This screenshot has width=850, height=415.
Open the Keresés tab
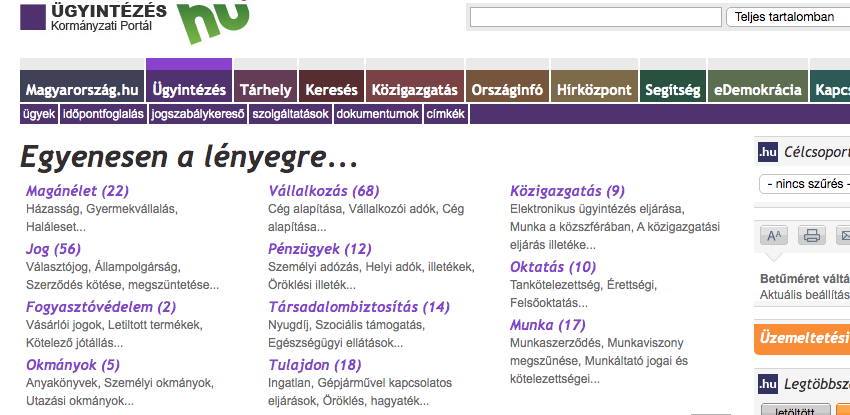[331, 86]
